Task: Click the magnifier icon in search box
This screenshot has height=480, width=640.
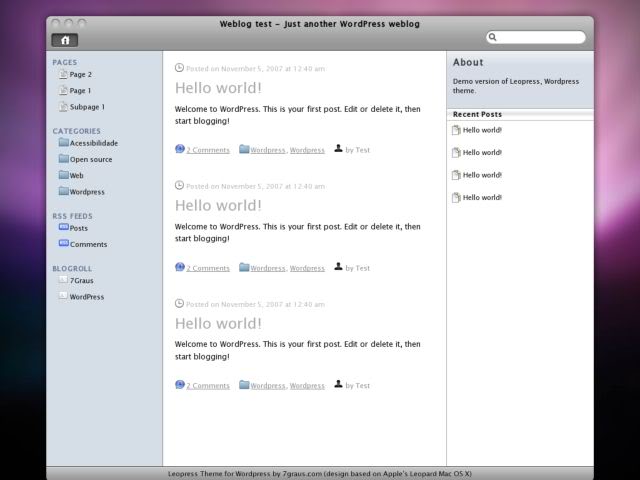Action: 493,38
